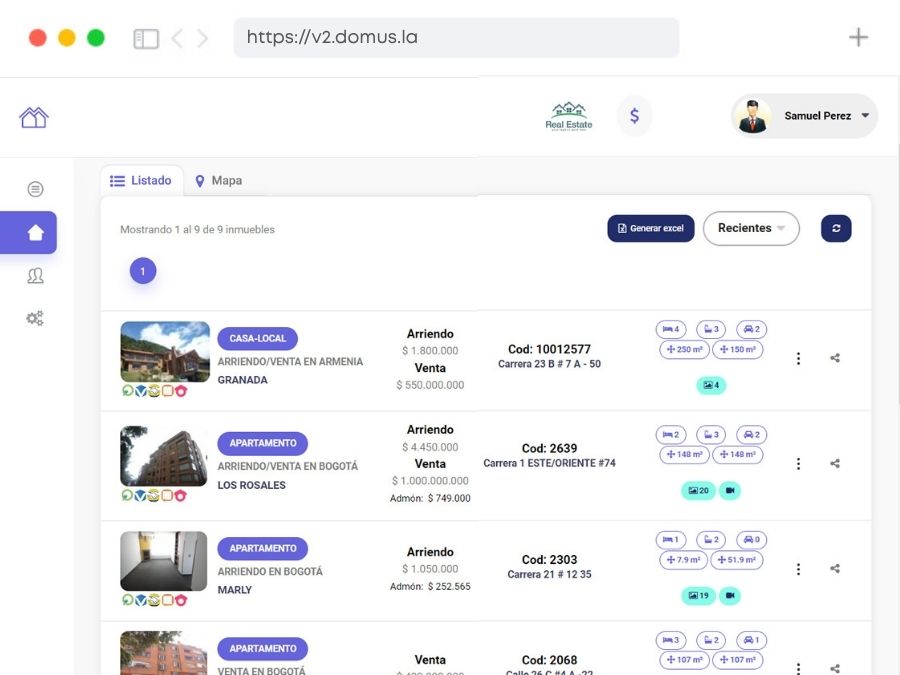
Task: Click the 19 photos badge for Cod 2303
Action: pos(699,595)
